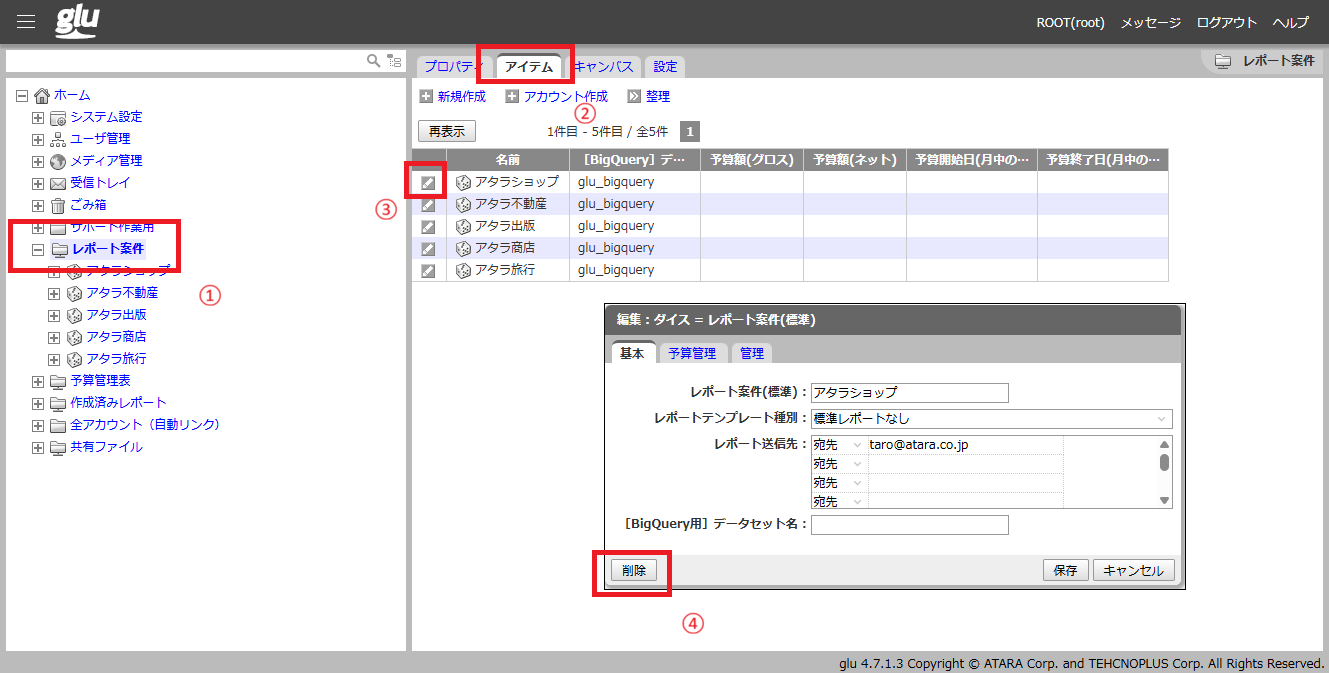
Task: Click the ログアウト link
Action: 1226,22
